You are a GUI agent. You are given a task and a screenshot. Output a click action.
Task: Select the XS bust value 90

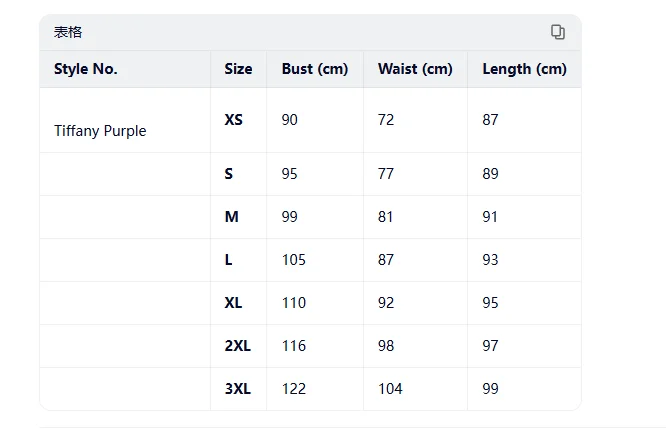[x=289, y=120]
